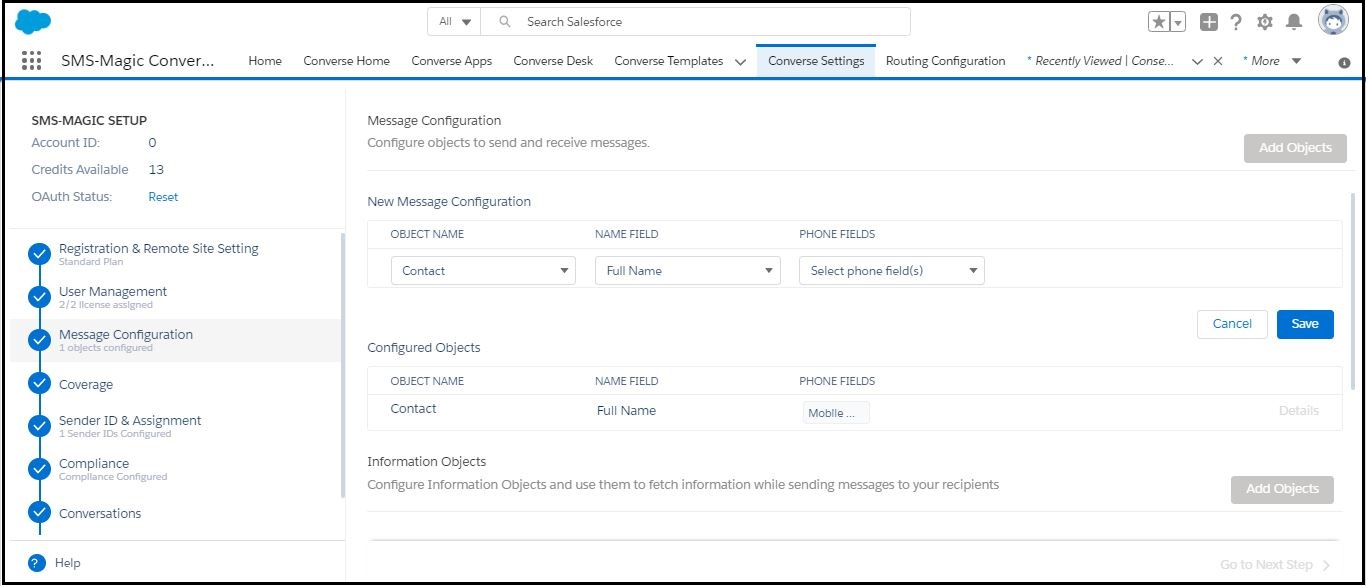Image resolution: width=1366 pixels, height=586 pixels.
Task: Click the Help question mark icon in the sidebar
Action: point(37,563)
